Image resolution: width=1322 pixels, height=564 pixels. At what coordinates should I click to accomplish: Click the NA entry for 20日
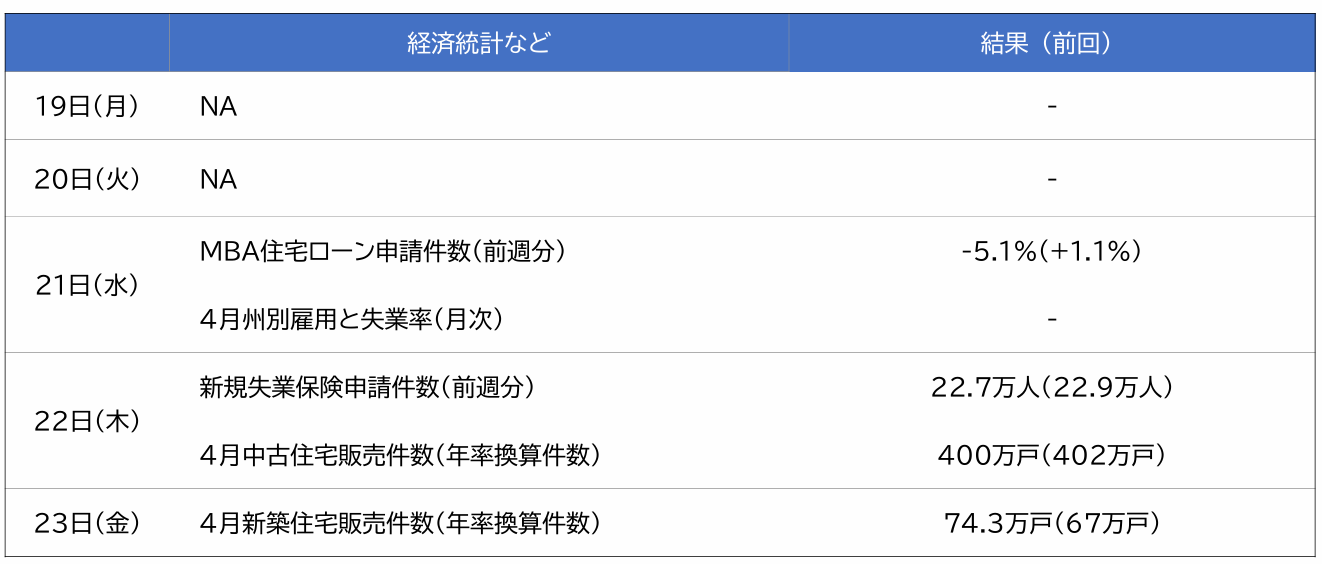(x=218, y=180)
